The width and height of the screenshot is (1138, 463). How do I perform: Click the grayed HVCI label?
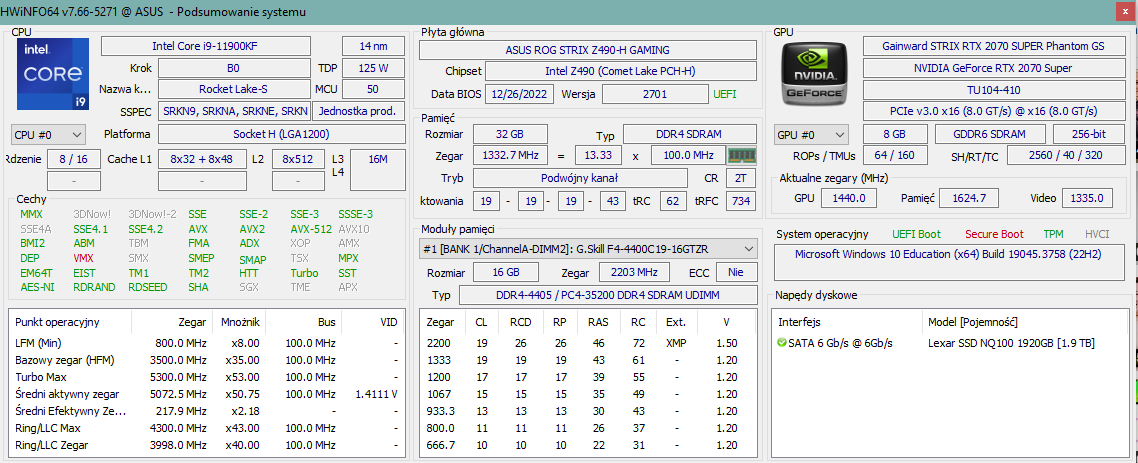pos(1097,234)
